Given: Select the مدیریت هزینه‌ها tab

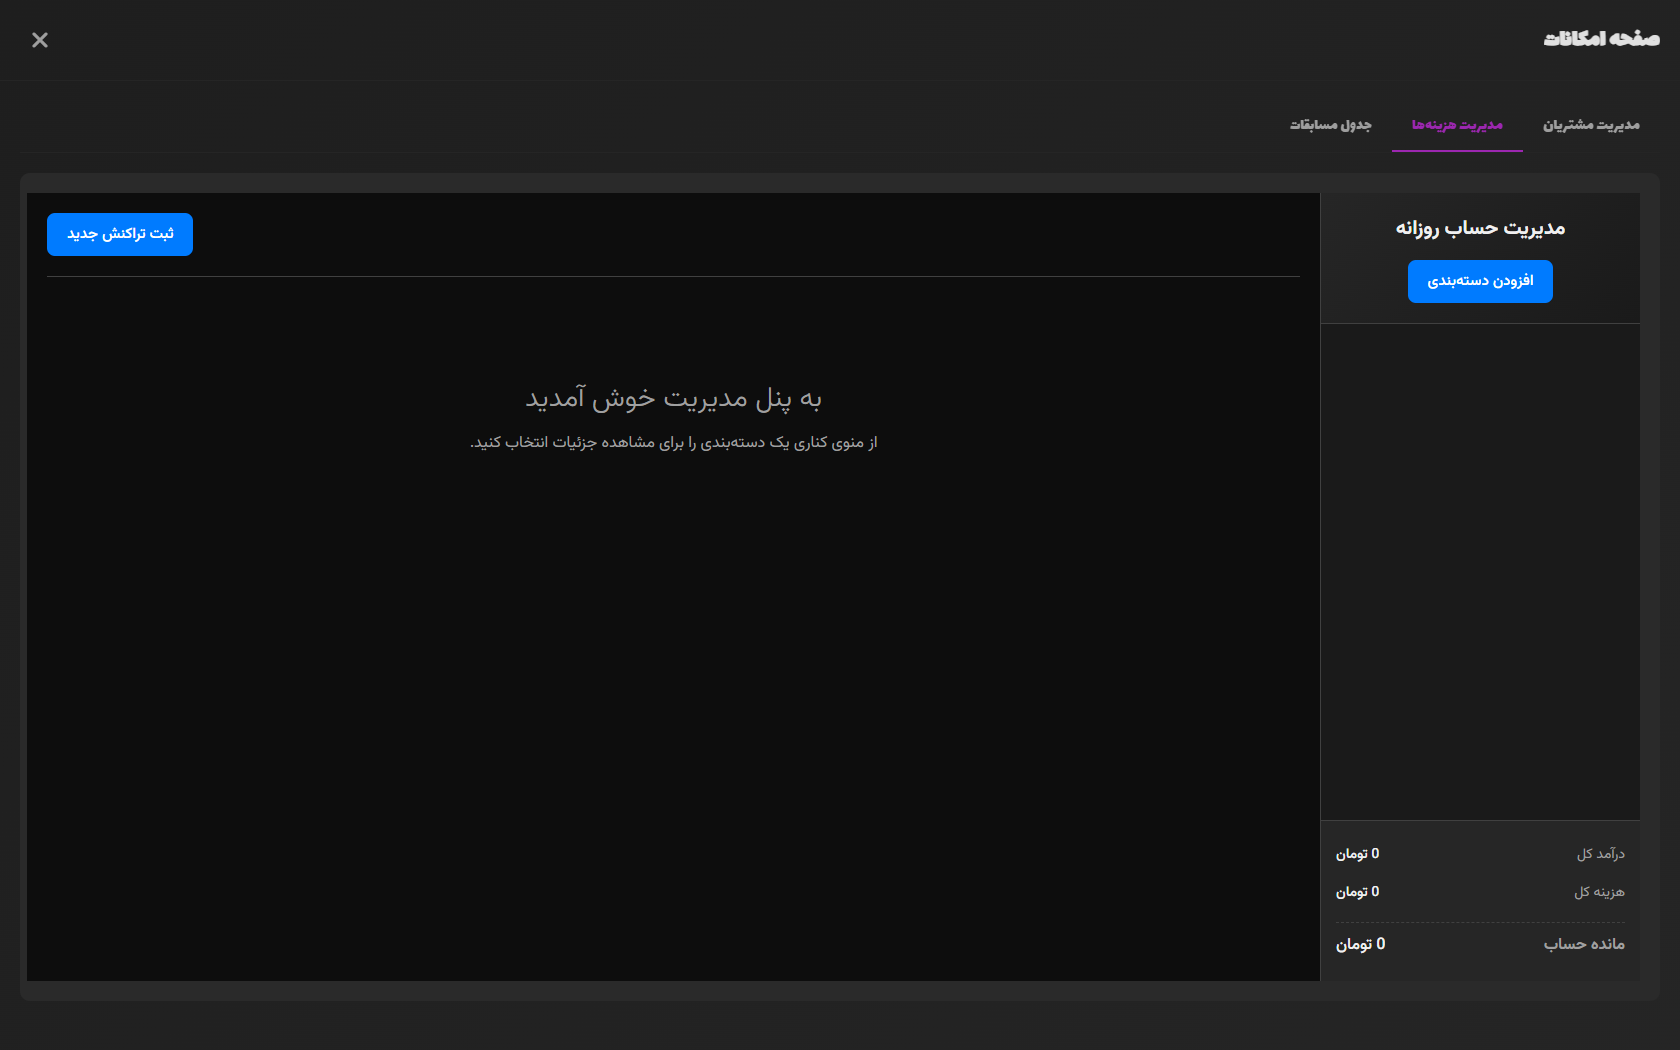Looking at the screenshot, I should point(1456,125).
